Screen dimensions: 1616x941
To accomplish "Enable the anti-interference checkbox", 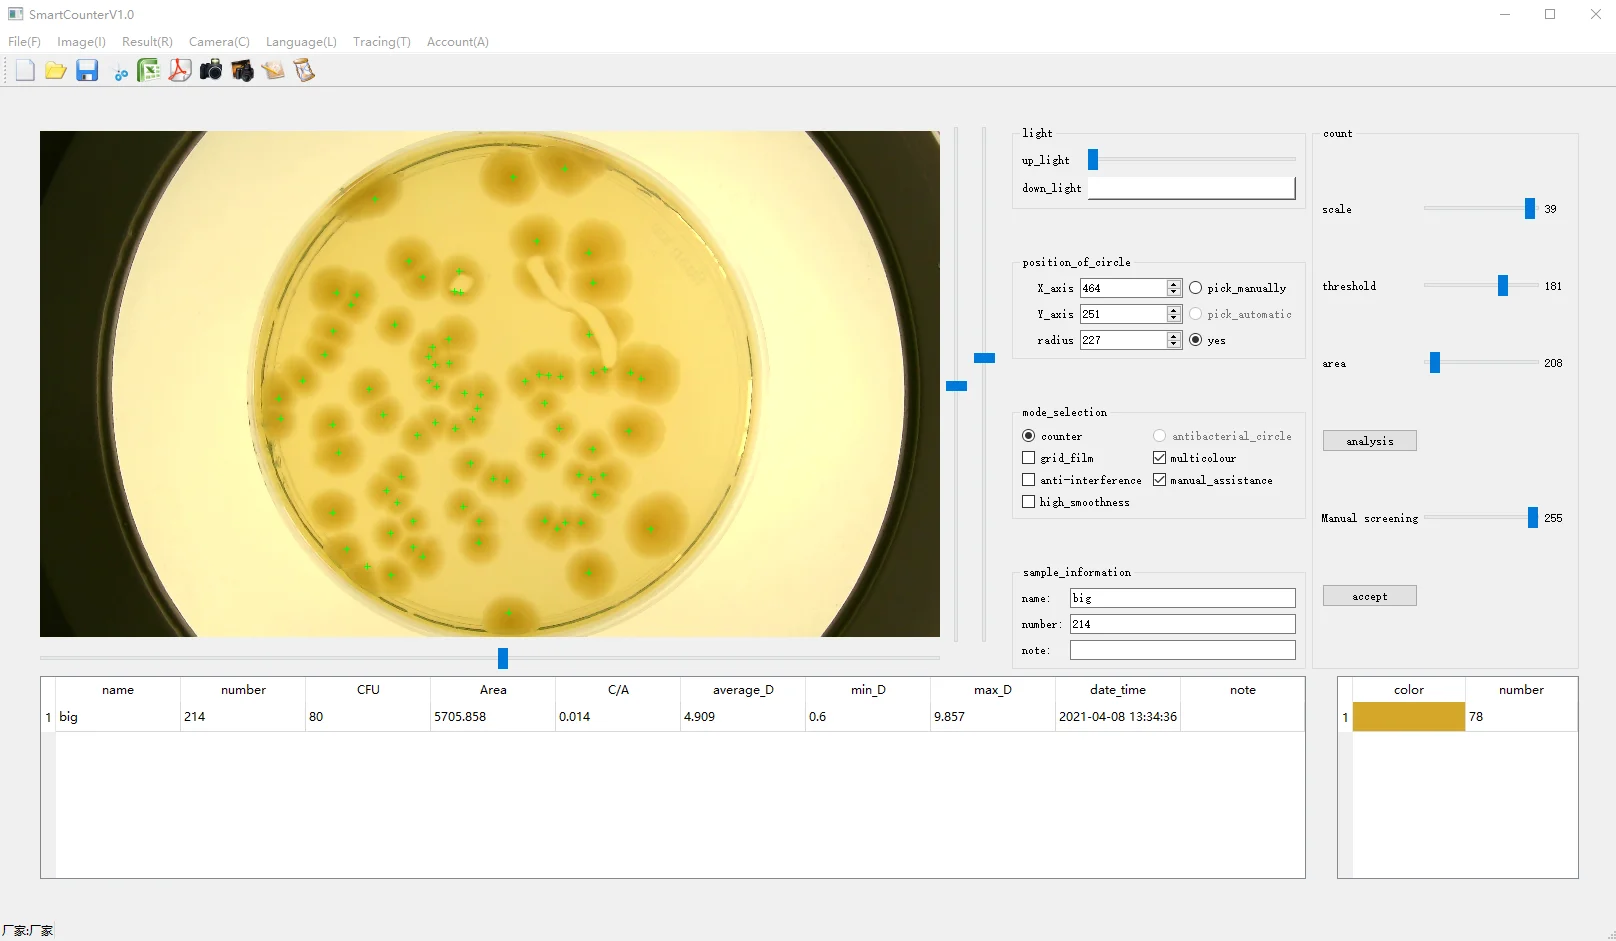I will pyautogui.click(x=1028, y=480).
